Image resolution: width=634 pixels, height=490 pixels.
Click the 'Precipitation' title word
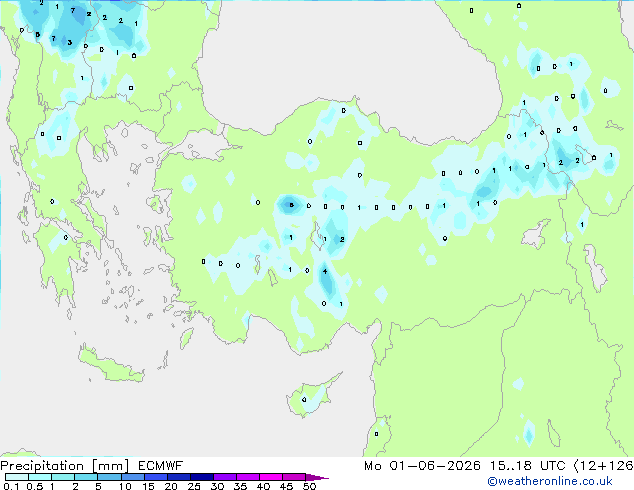point(42,466)
